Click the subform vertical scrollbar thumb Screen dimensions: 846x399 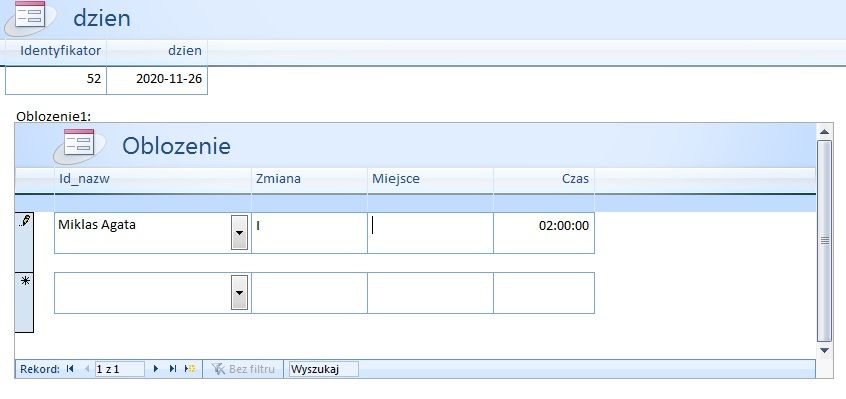824,241
